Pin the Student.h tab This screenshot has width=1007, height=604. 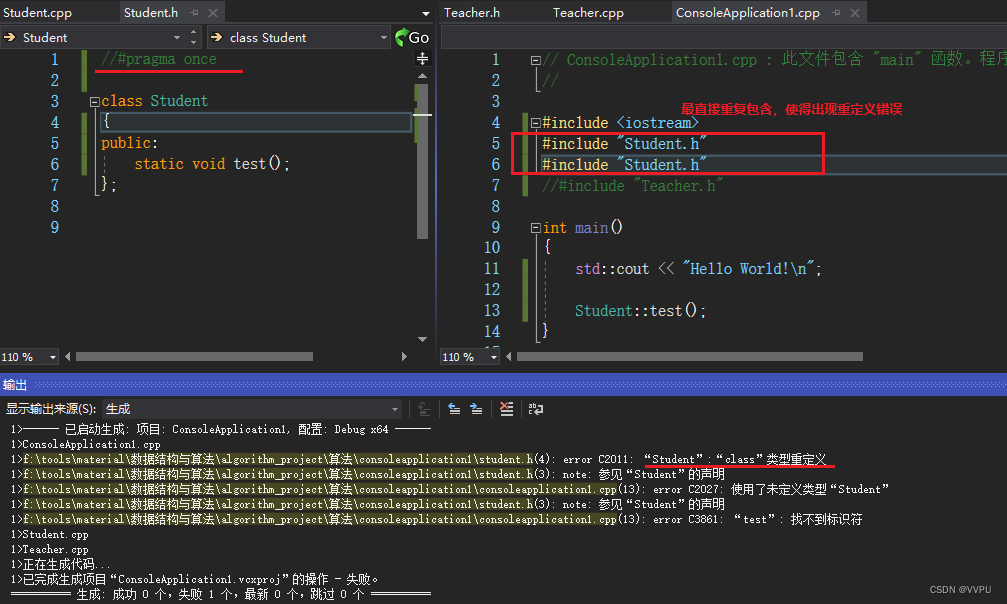coord(194,13)
